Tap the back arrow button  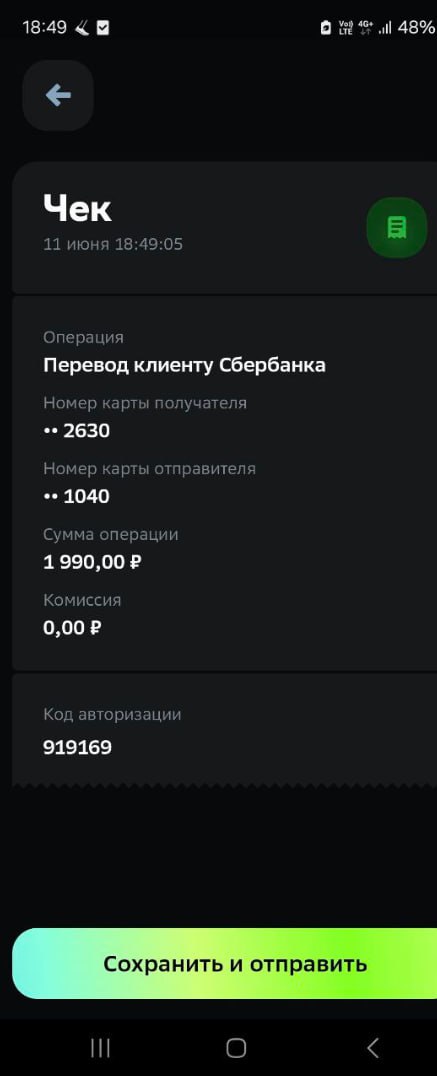(x=58, y=95)
